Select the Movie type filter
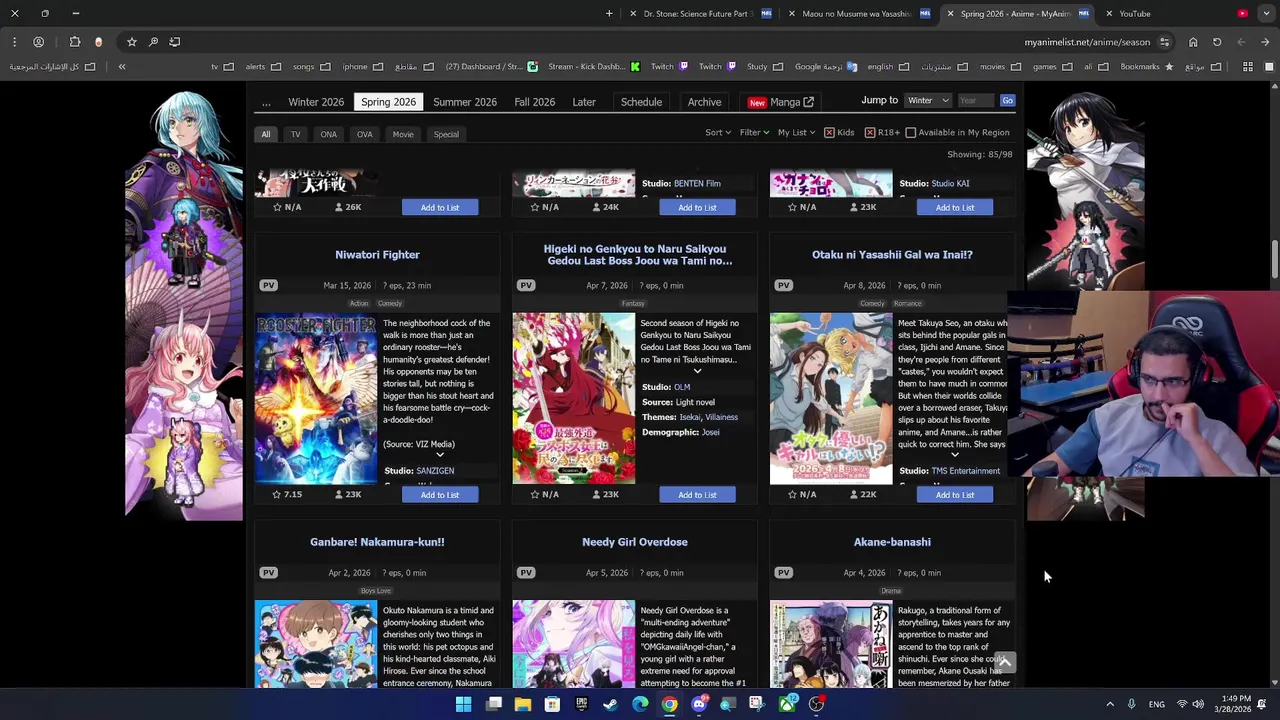 click(403, 134)
